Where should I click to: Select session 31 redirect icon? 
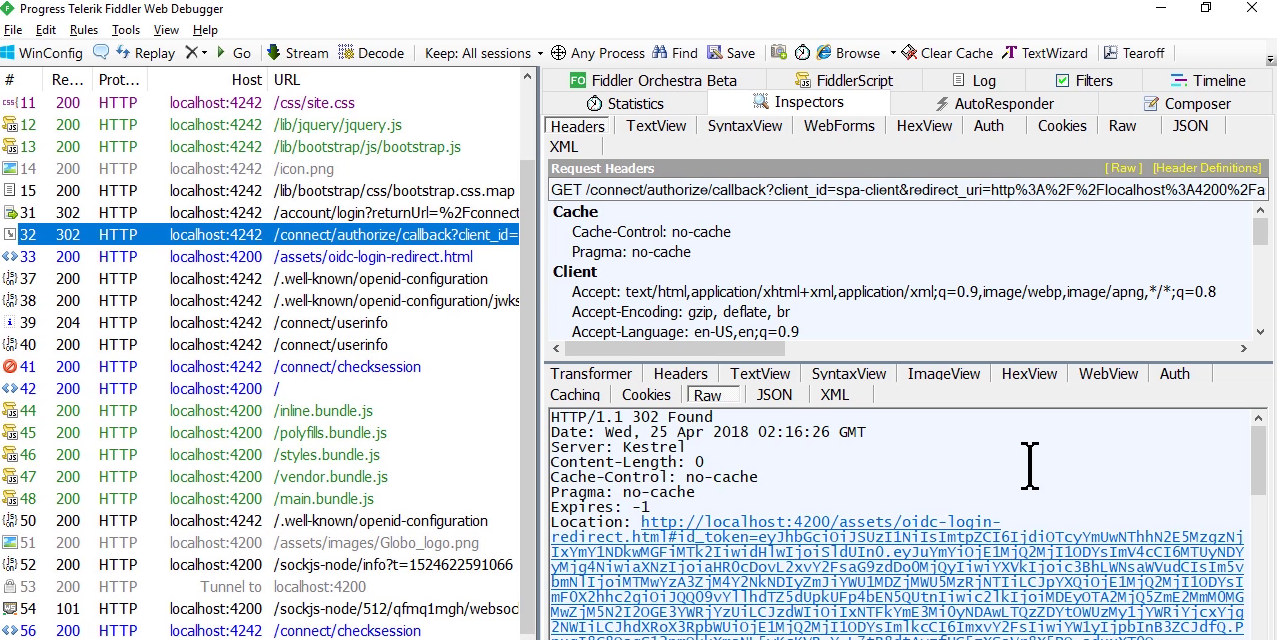click(x=10, y=212)
